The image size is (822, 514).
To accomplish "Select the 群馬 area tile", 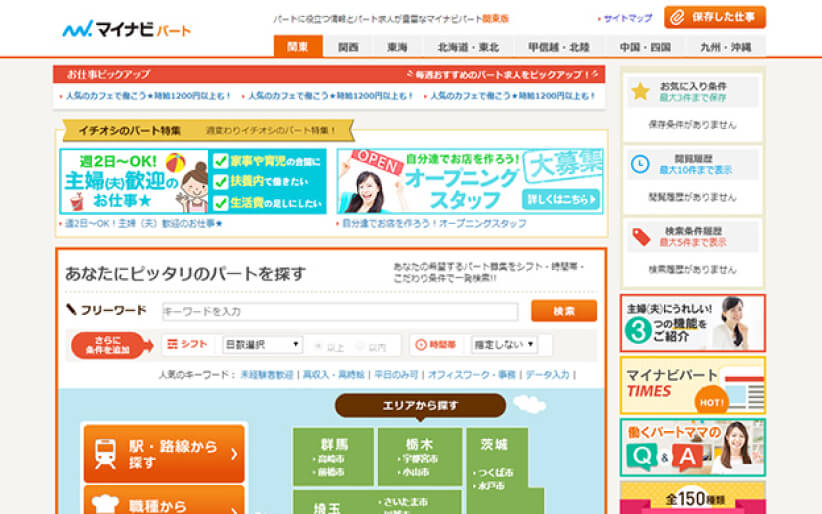I will coord(333,457).
